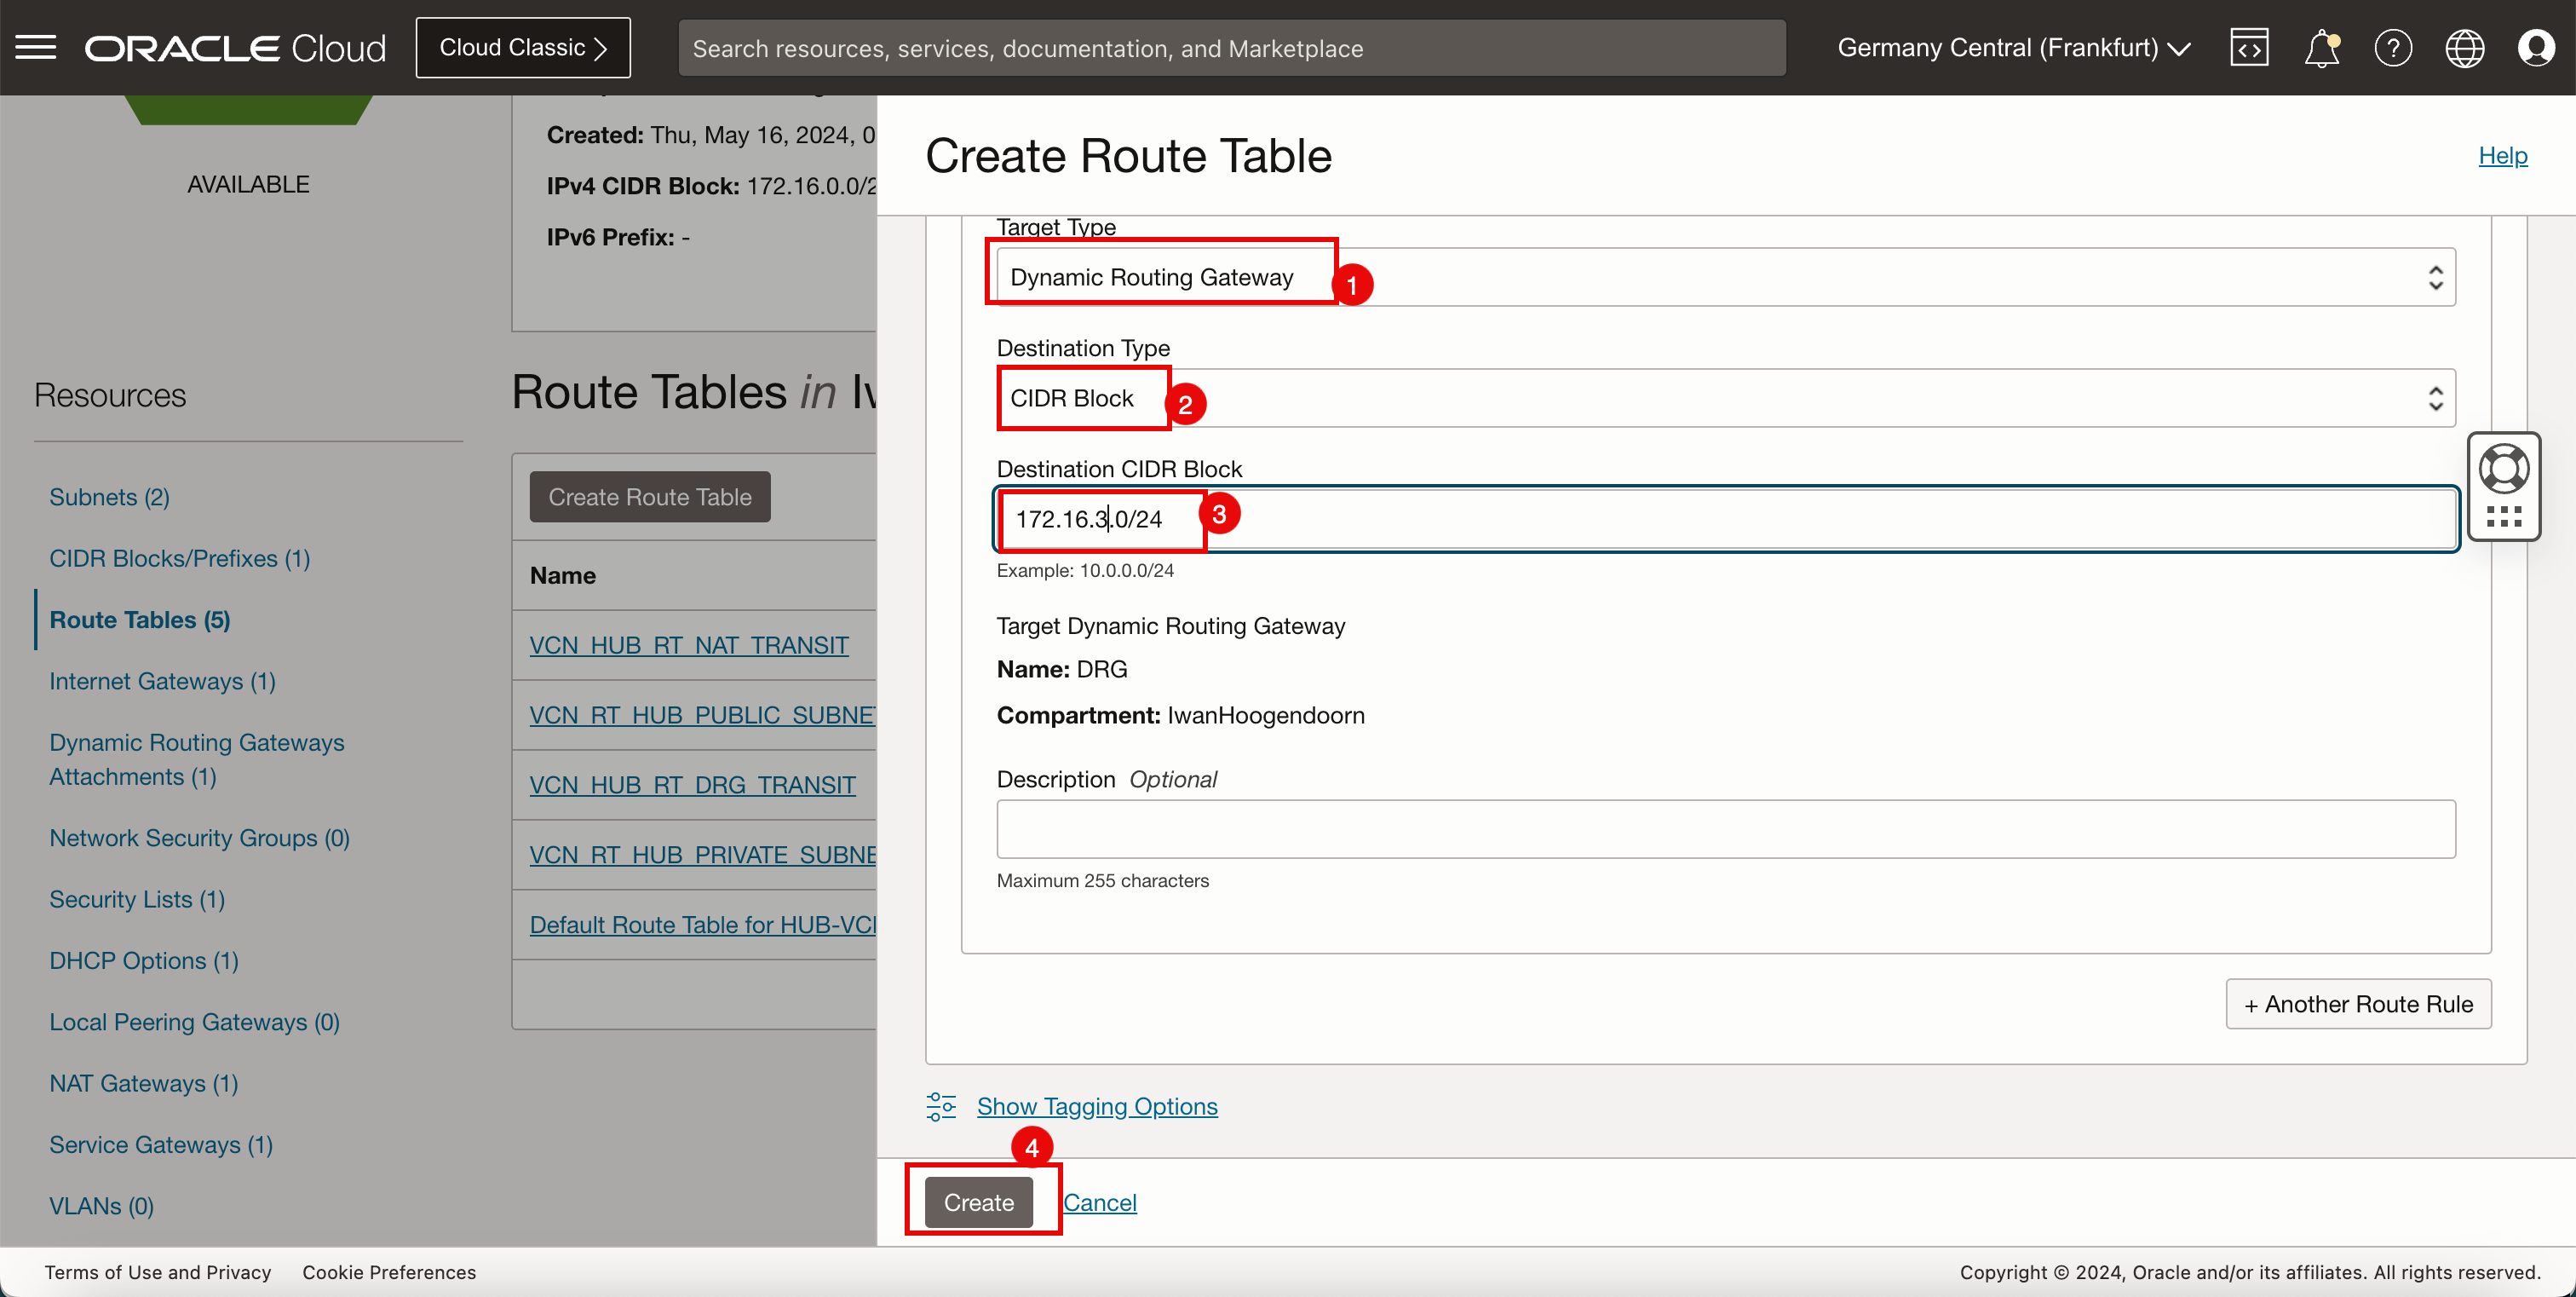Select the VCN_HUB_RT_NAT_TRANSIT route table
Screen dimensions: 2576x1297
click(x=689, y=643)
